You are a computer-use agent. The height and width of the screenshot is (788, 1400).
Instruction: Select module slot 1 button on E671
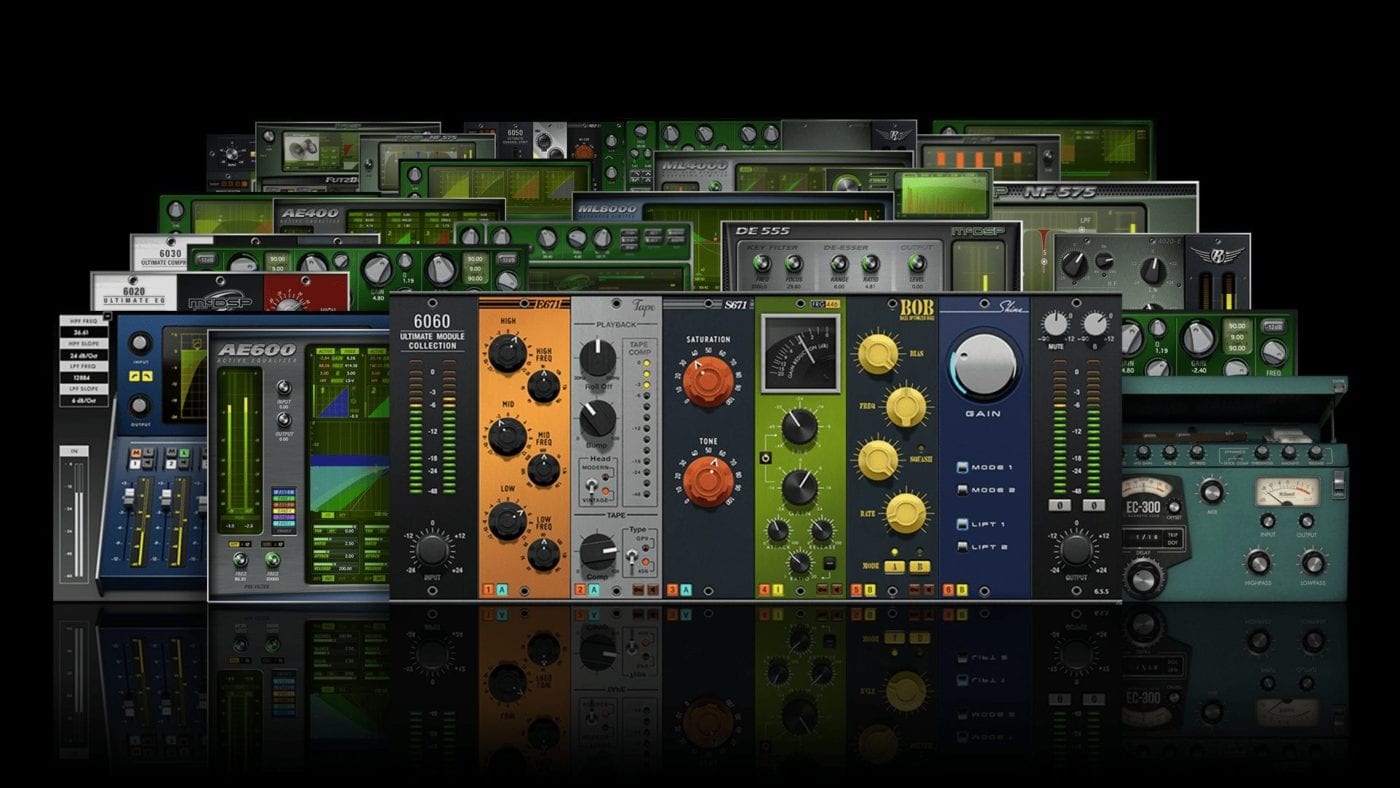(x=488, y=590)
